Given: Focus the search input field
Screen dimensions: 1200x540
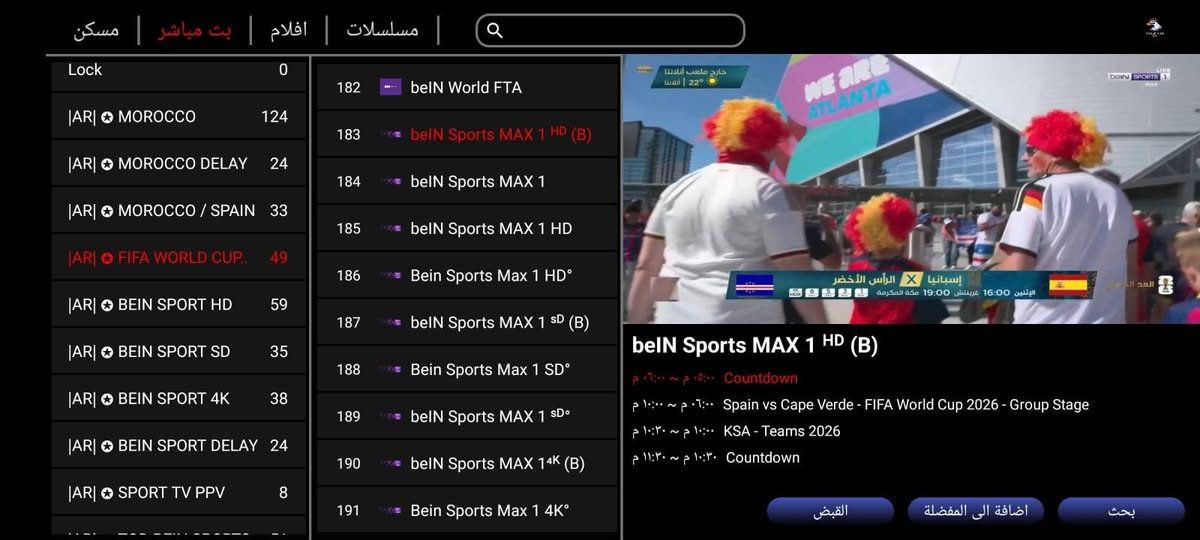Looking at the screenshot, I should tap(610, 30).
